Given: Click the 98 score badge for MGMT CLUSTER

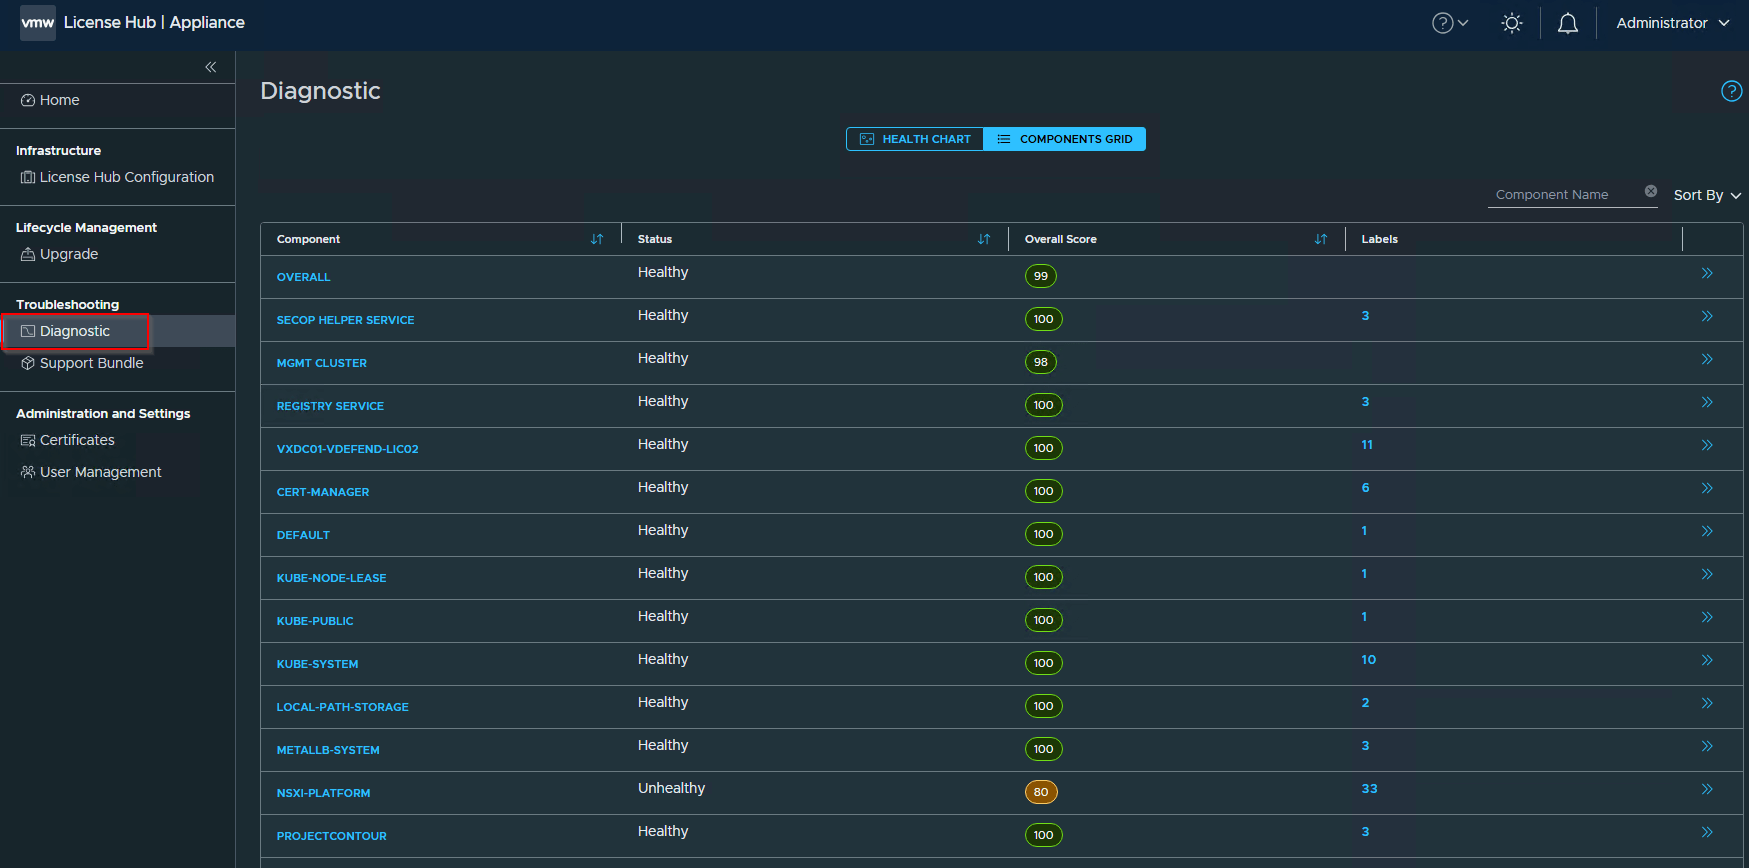Looking at the screenshot, I should 1041,362.
